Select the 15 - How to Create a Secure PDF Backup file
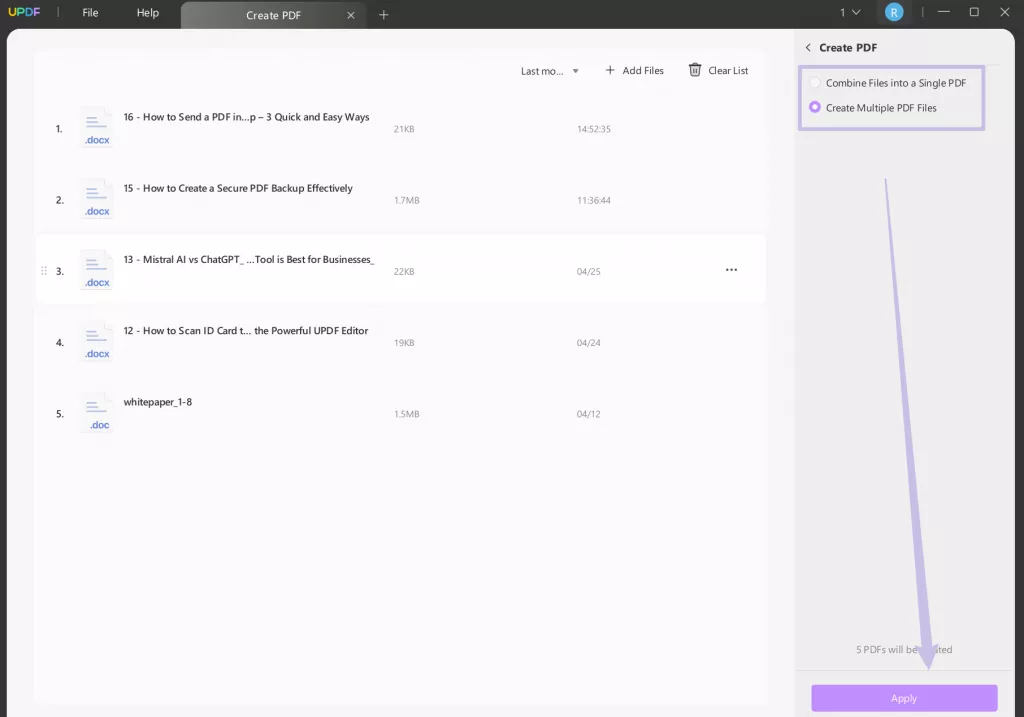The width and height of the screenshot is (1024, 717). click(238, 188)
